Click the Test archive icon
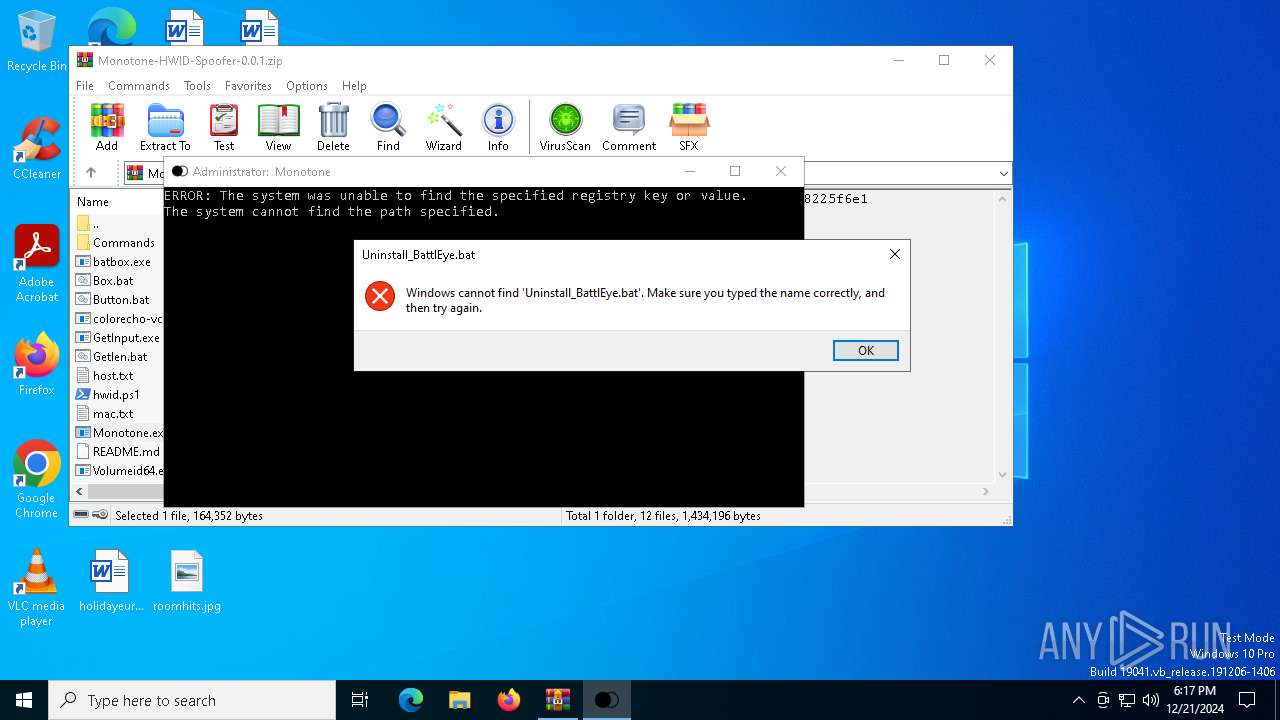Image resolution: width=1280 pixels, height=720 pixels. pos(224,127)
